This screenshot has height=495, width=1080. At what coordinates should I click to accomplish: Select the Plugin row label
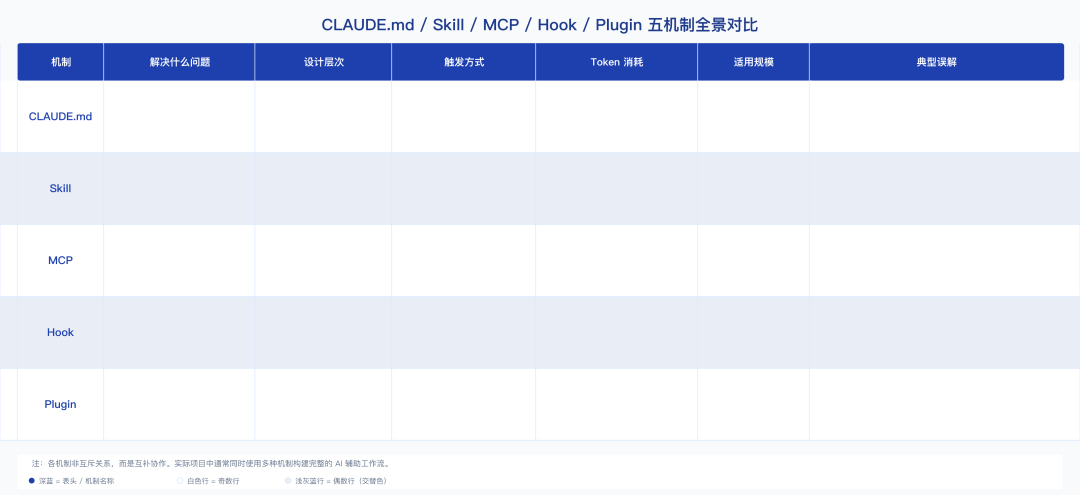tap(61, 404)
